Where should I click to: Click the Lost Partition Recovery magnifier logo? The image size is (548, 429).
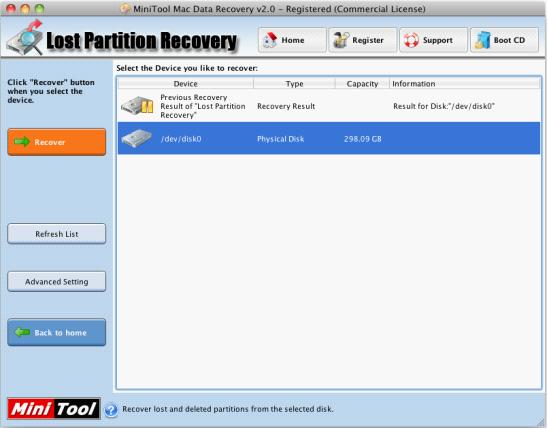[25, 38]
